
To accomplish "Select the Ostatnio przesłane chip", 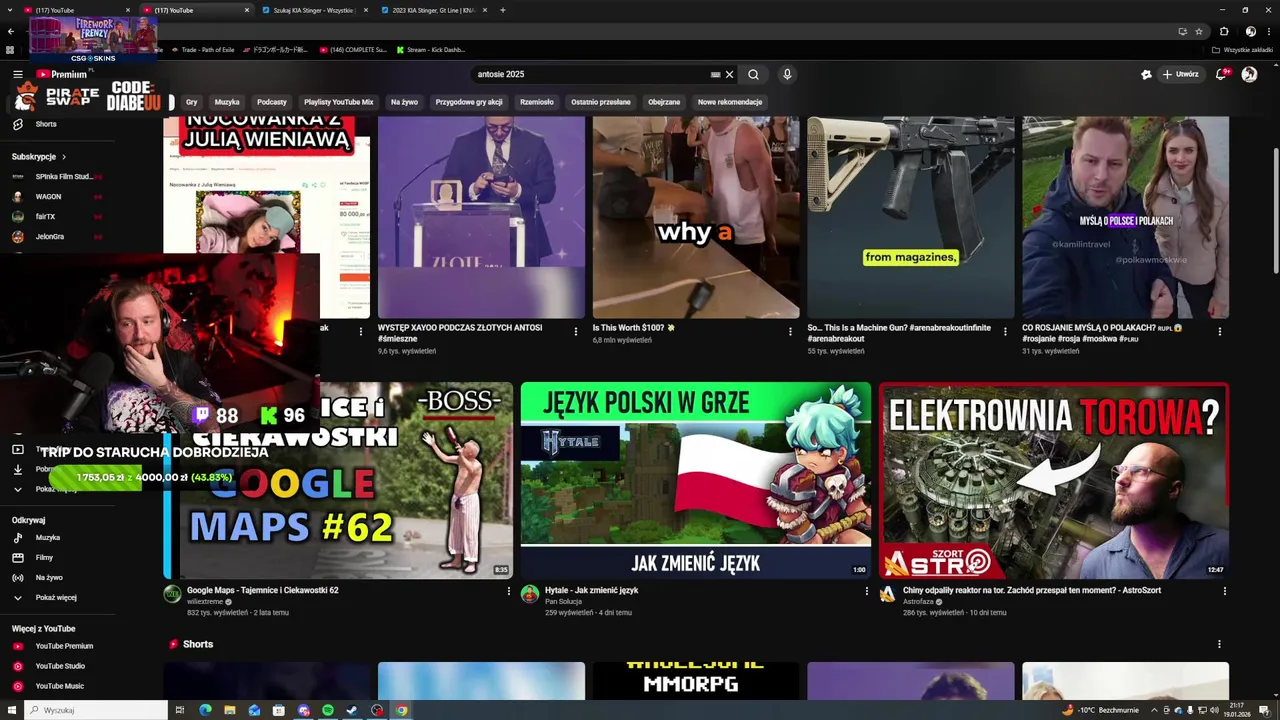I will (x=601, y=102).
